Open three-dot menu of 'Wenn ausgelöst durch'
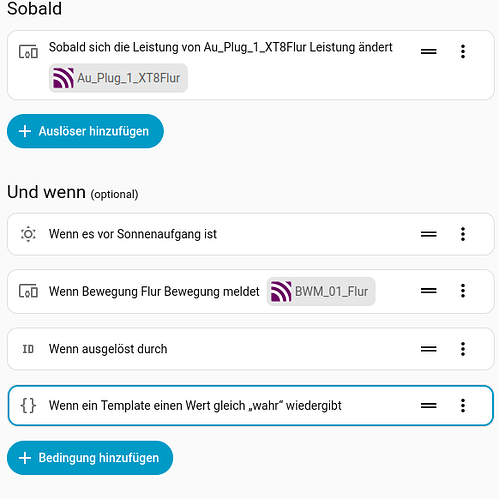The image size is (499, 499). [463, 349]
